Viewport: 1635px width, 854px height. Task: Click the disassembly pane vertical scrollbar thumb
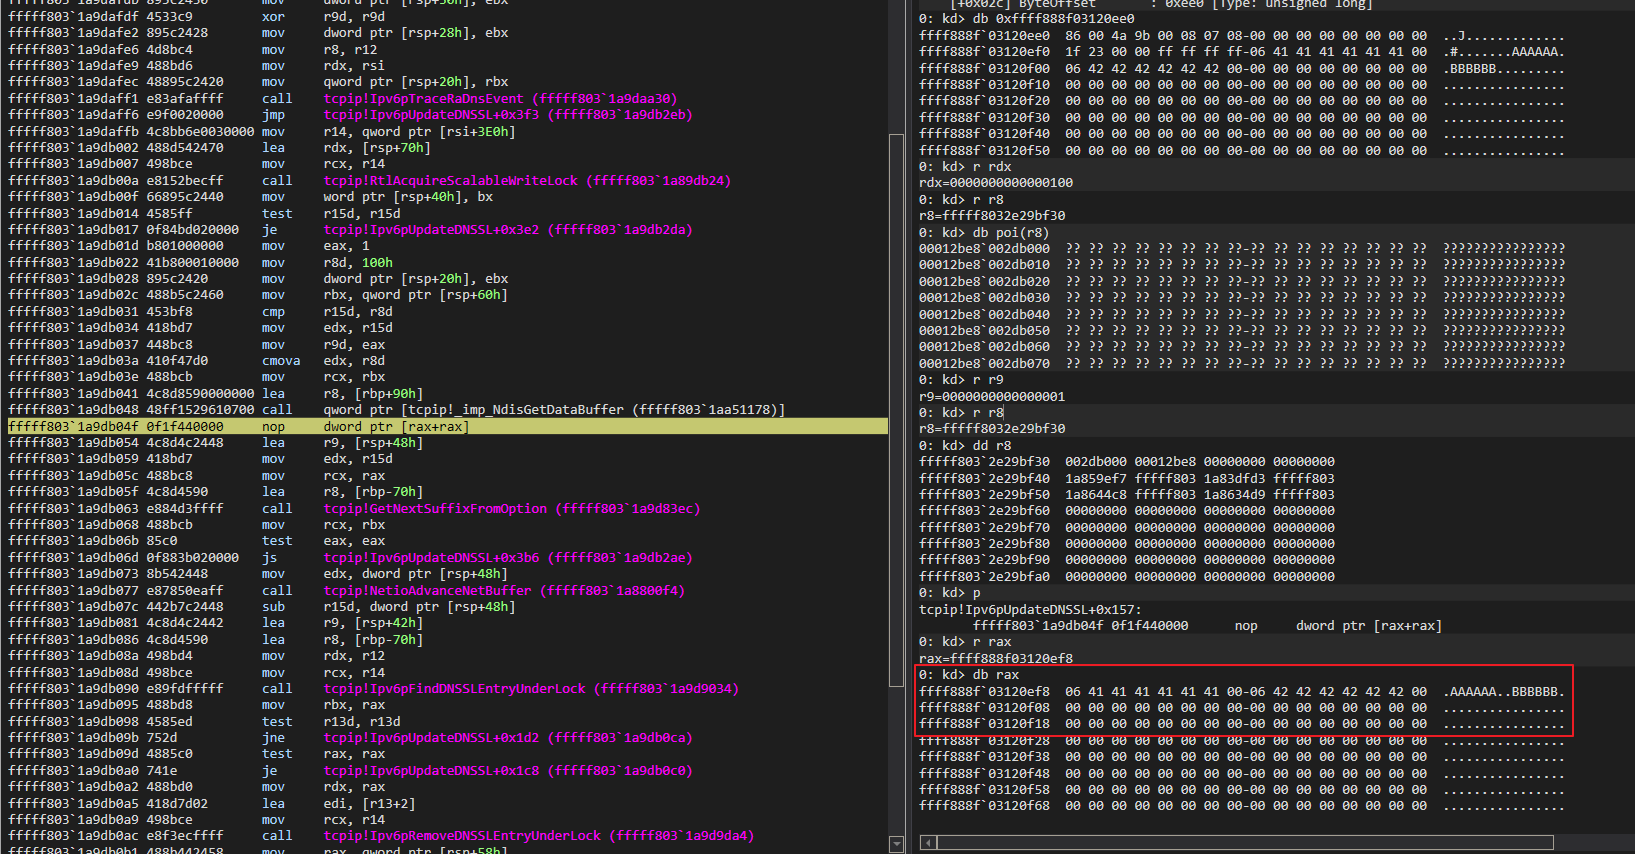[897, 410]
